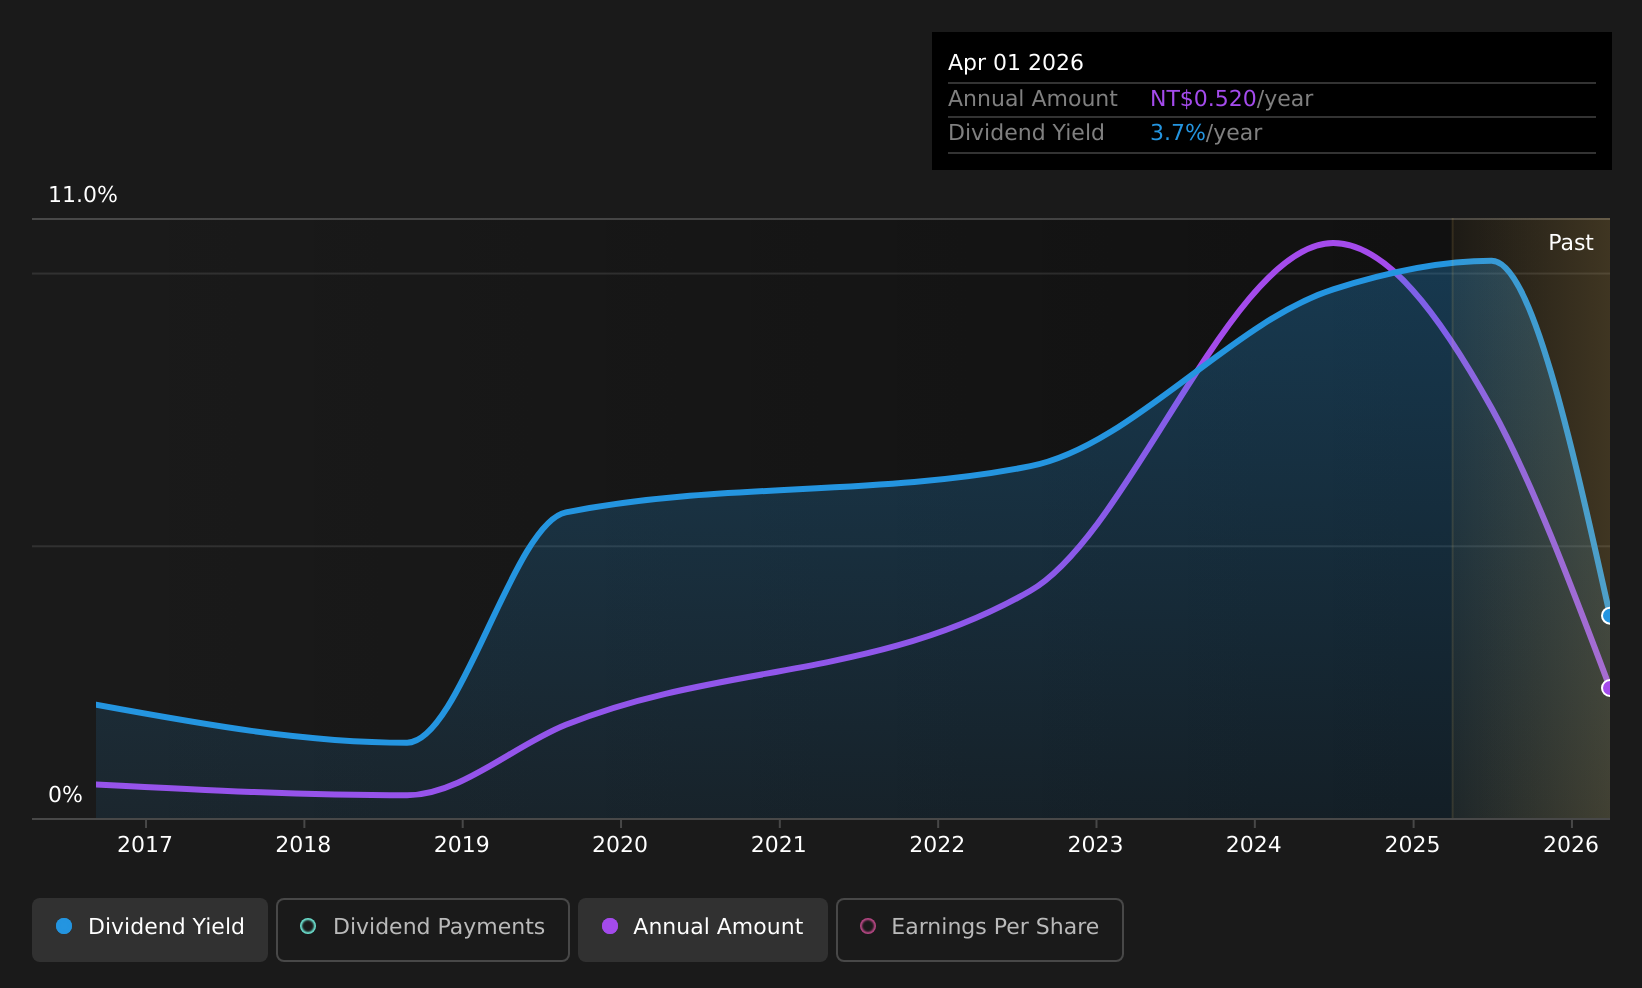Click the Dividend Yield tooltip row label

(1026, 133)
